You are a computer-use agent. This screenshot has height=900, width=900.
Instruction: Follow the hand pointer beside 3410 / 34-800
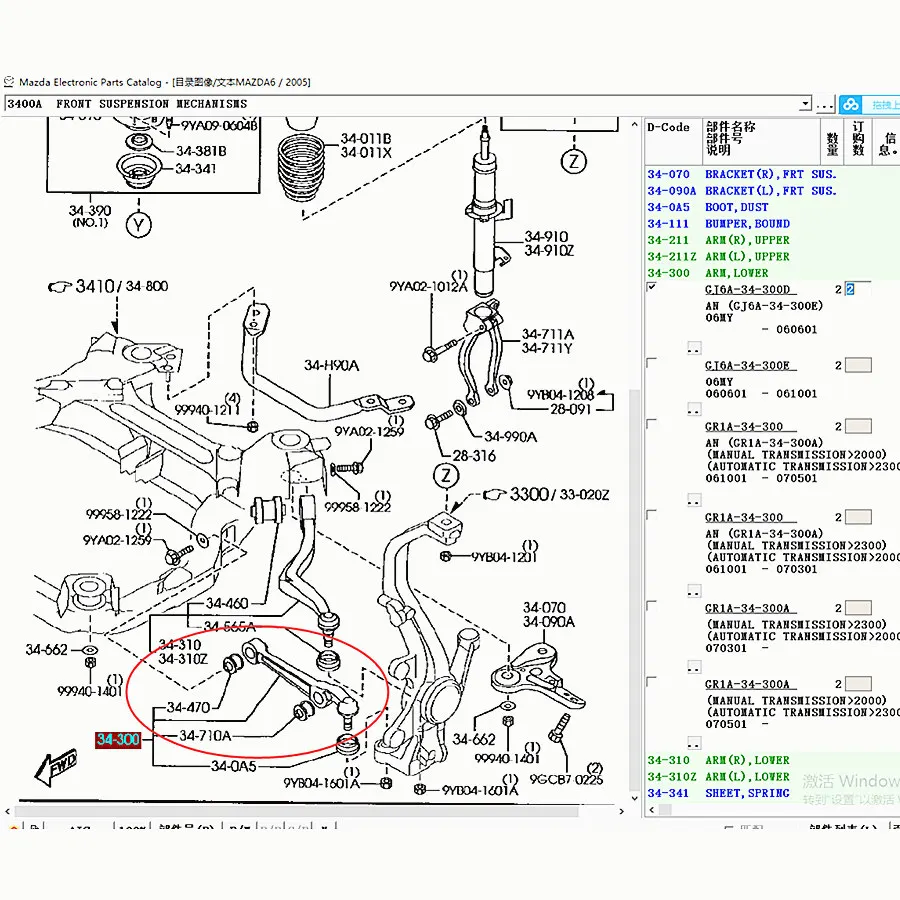pyautogui.click(x=60, y=286)
